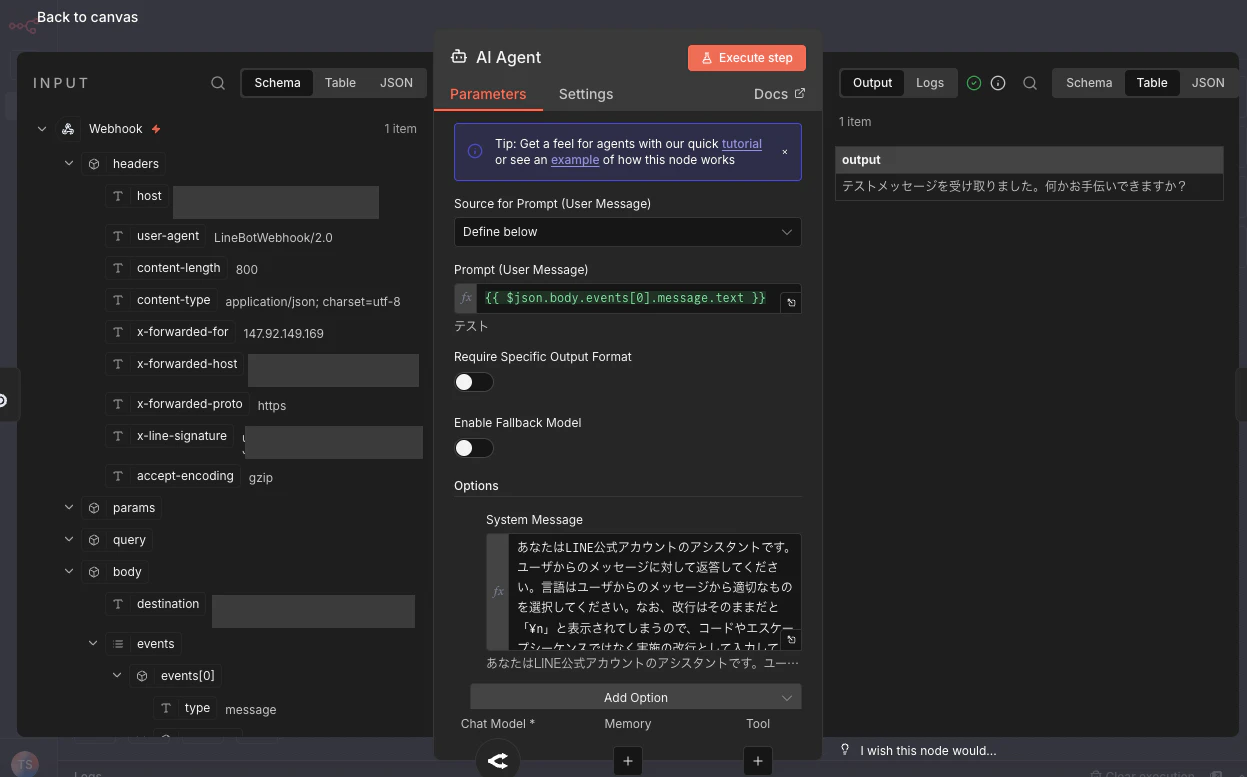Image resolution: width=1247 pixels, height=777 pixels.
Task: Click the x-forwarded-for value 147.92.149.169
Action: coord(284,334)
